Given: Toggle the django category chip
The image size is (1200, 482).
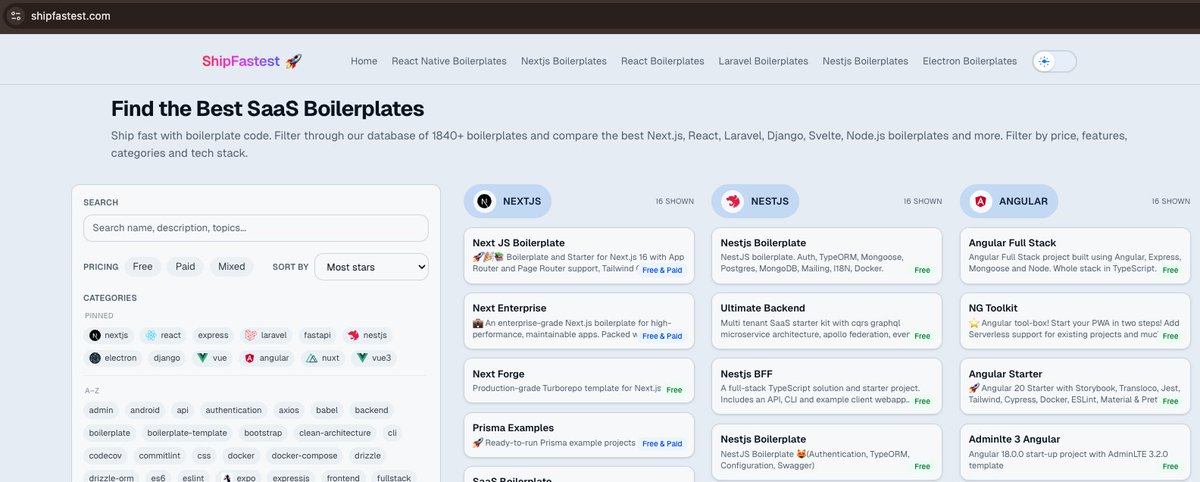Looking at the screenshot, I should [167, 357].
